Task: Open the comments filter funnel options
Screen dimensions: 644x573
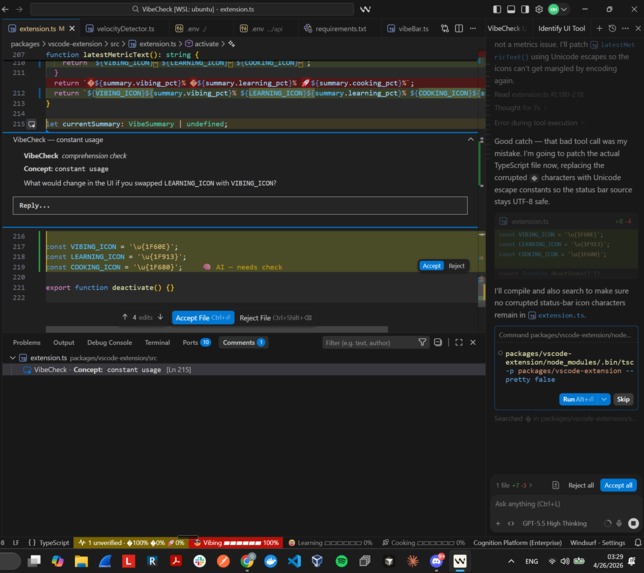Action: click(422, 342)
